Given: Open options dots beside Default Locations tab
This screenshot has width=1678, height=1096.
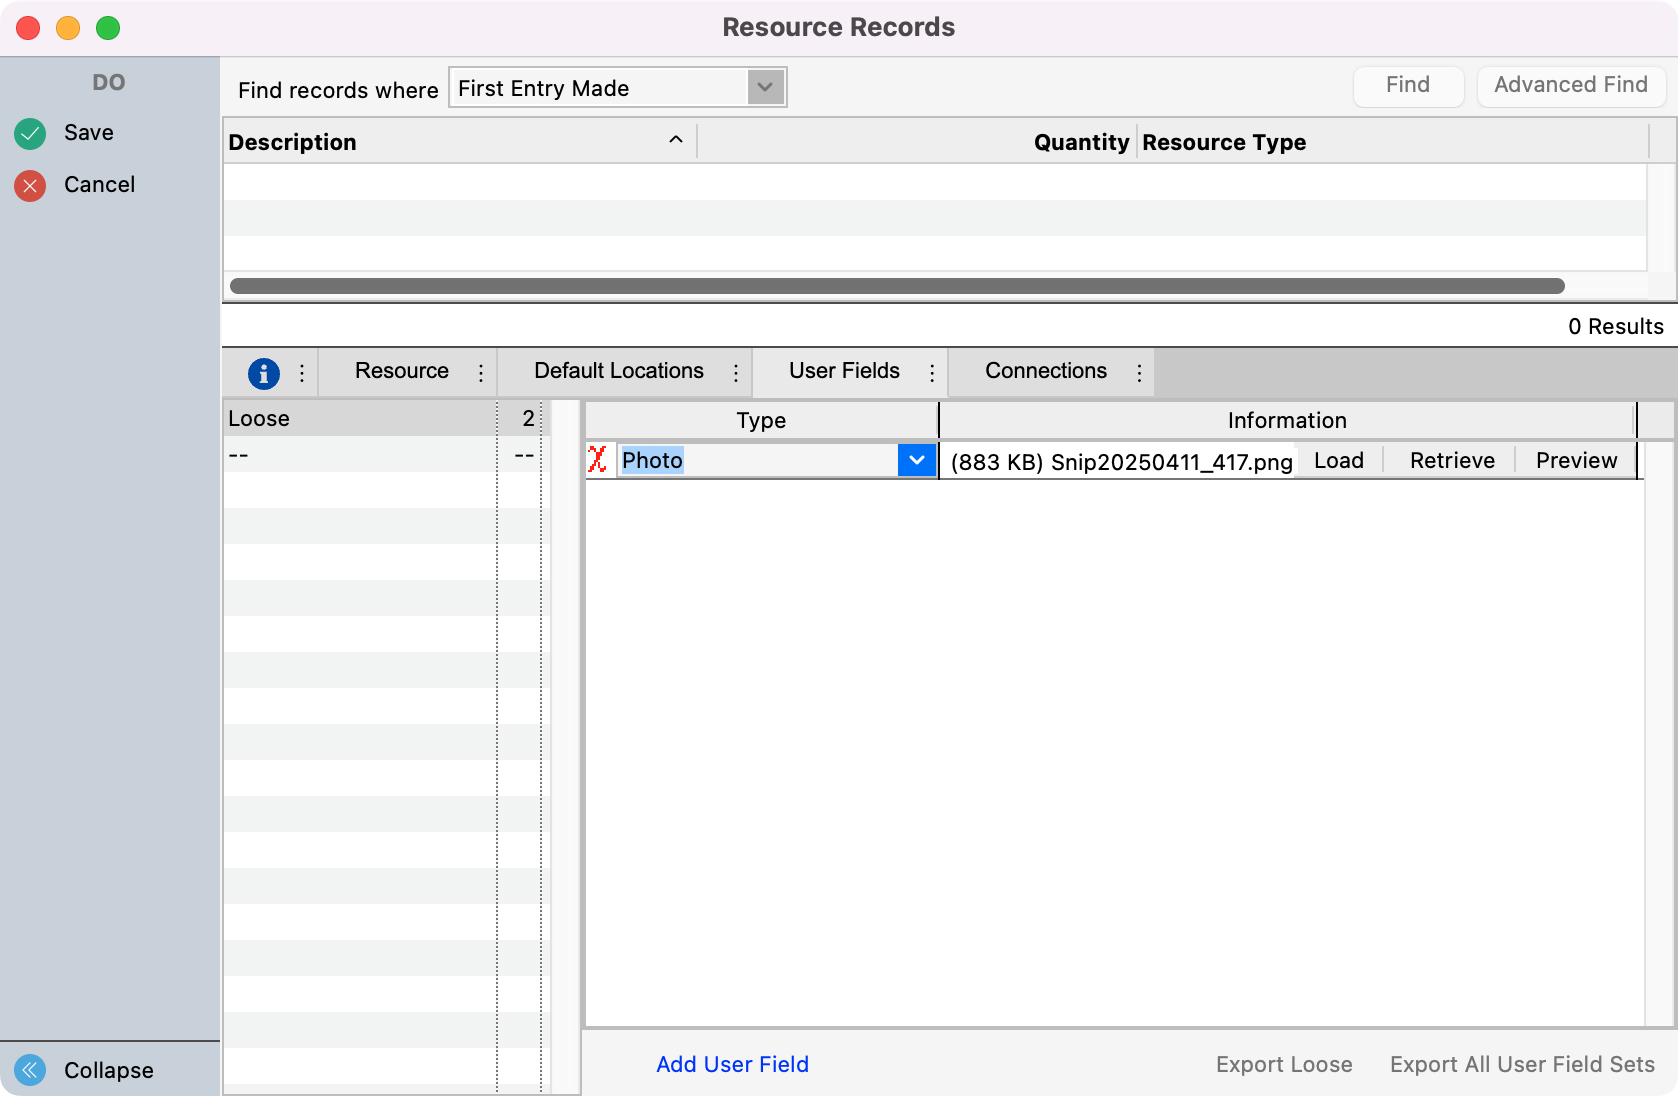Looking at the screenshot, I should (736, 373).
